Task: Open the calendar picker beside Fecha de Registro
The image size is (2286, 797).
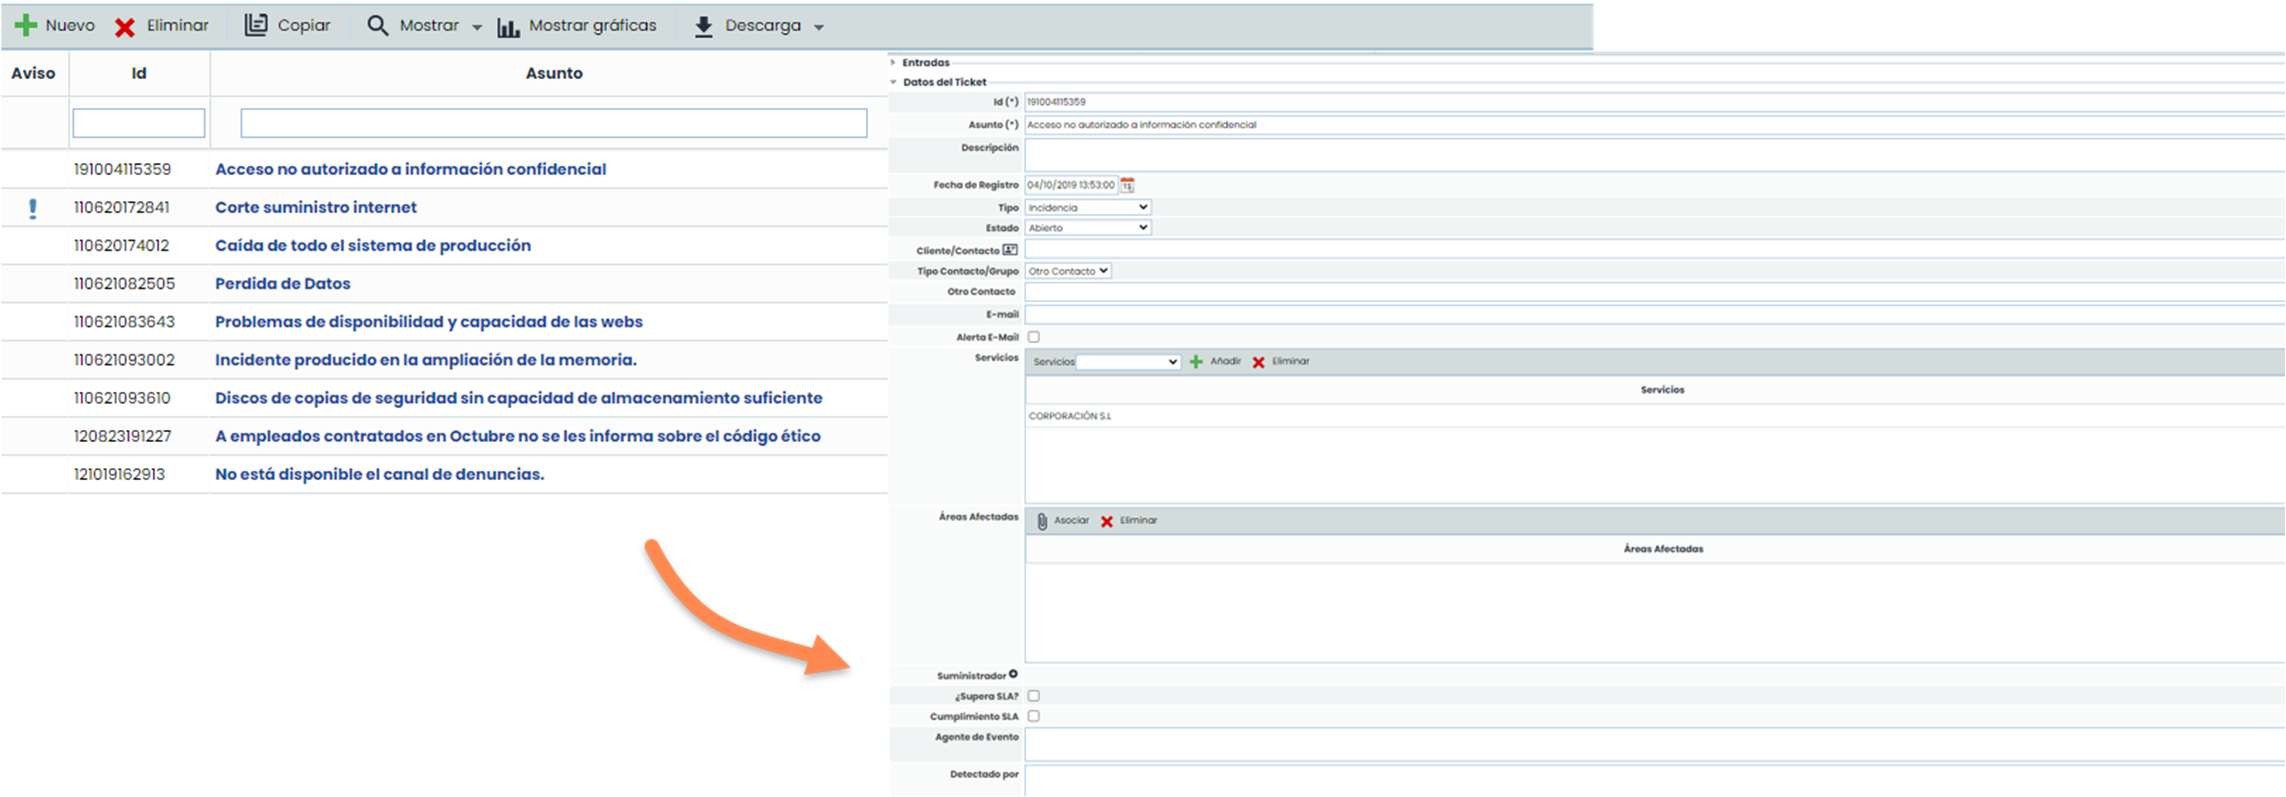Action: pyautogui.click(x=1127, y=185)
